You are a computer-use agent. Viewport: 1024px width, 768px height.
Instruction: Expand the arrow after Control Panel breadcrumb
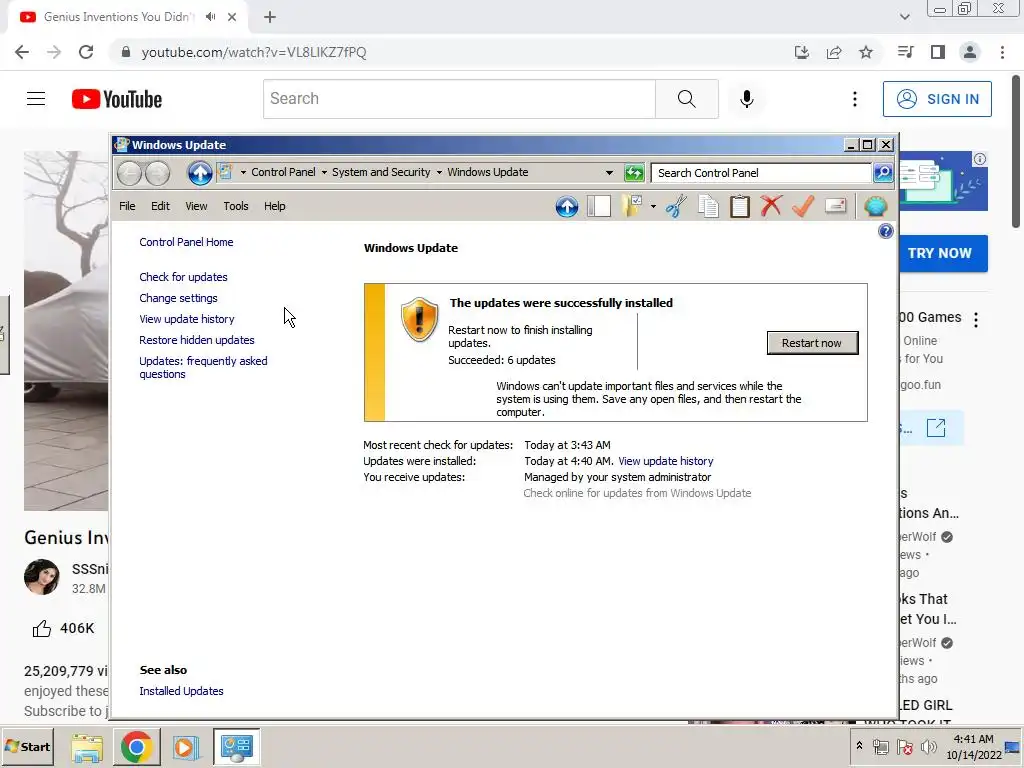324,172
